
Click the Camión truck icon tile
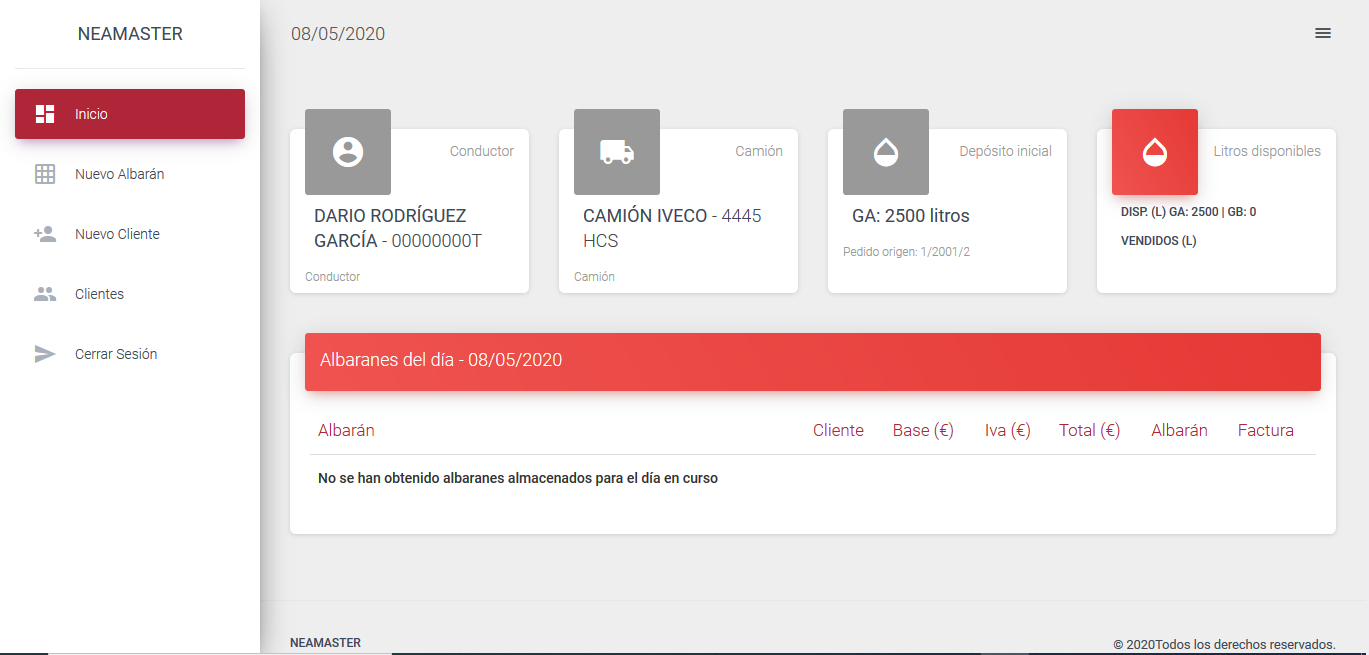click(x=617, y=152)
